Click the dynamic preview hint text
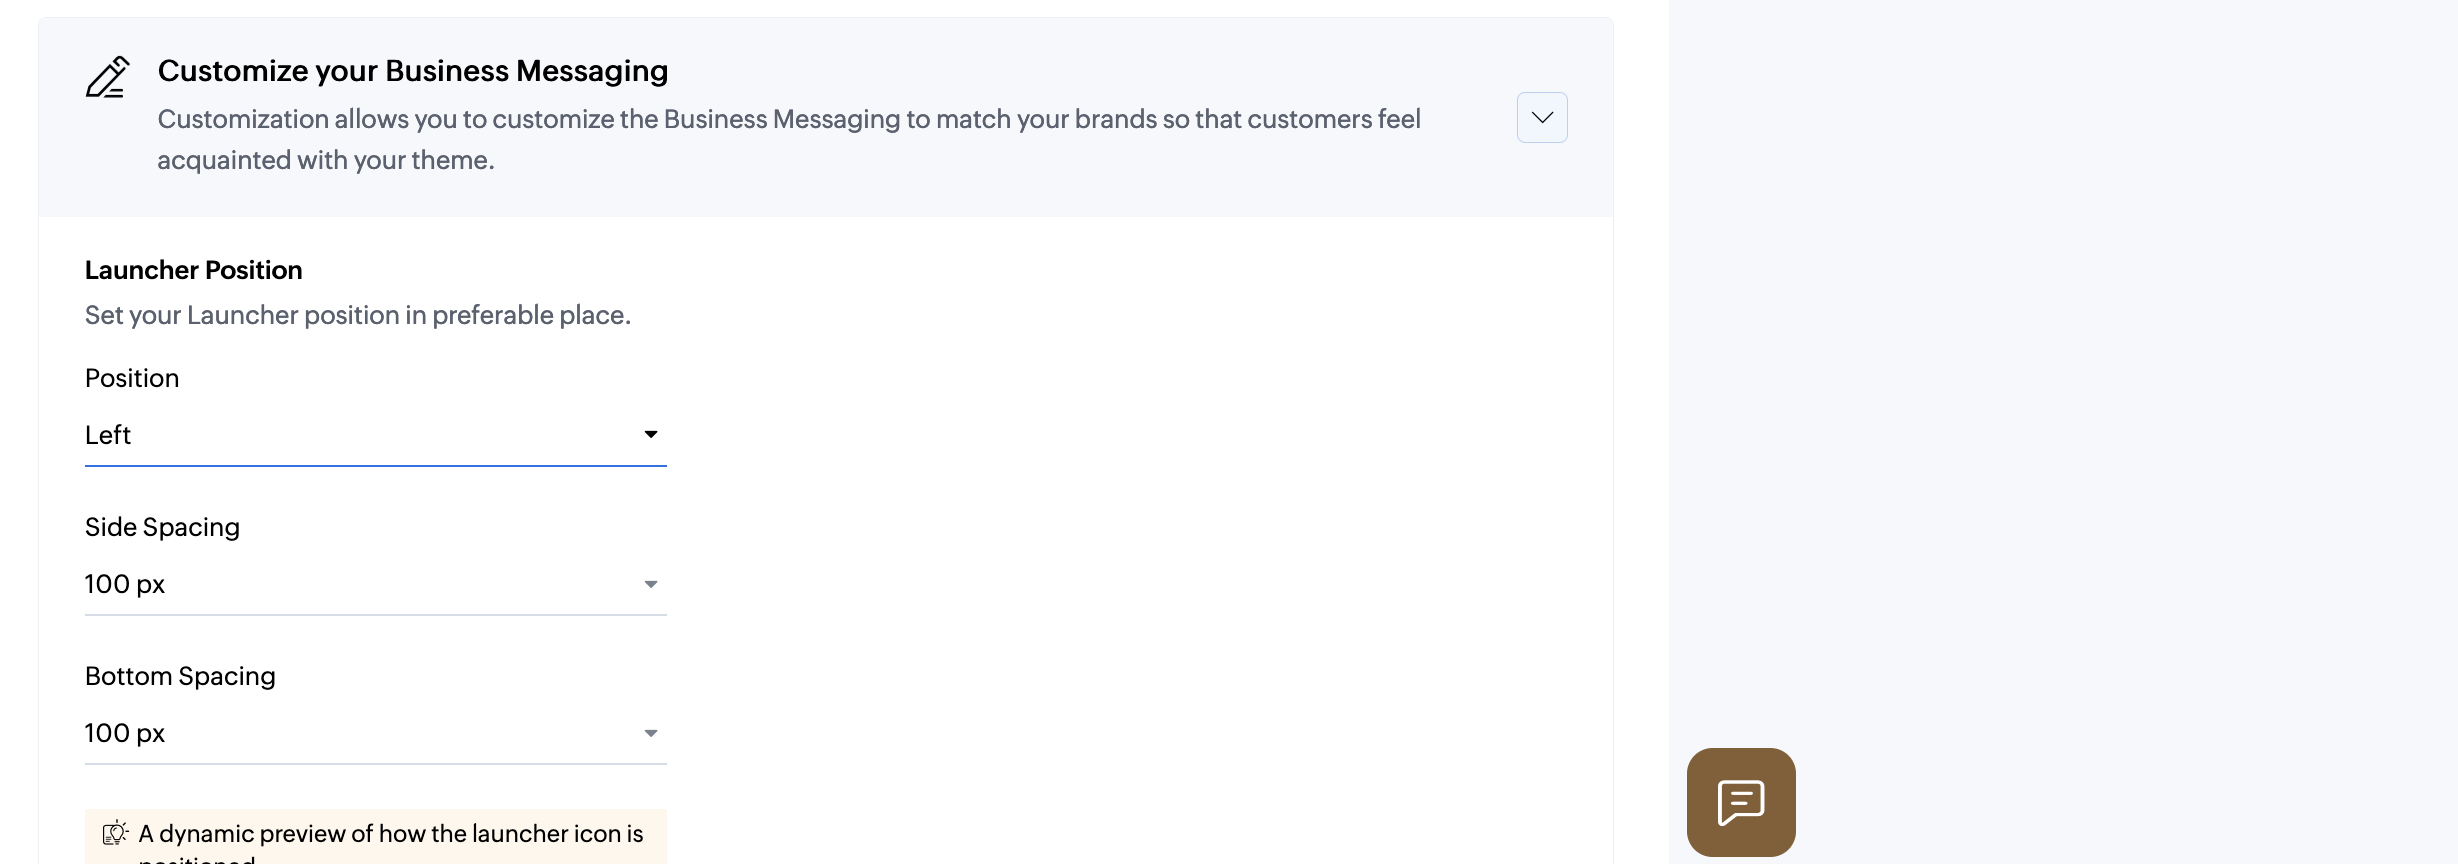The width and height of the screenshot is (2458, 864). [x=391, y=834]
